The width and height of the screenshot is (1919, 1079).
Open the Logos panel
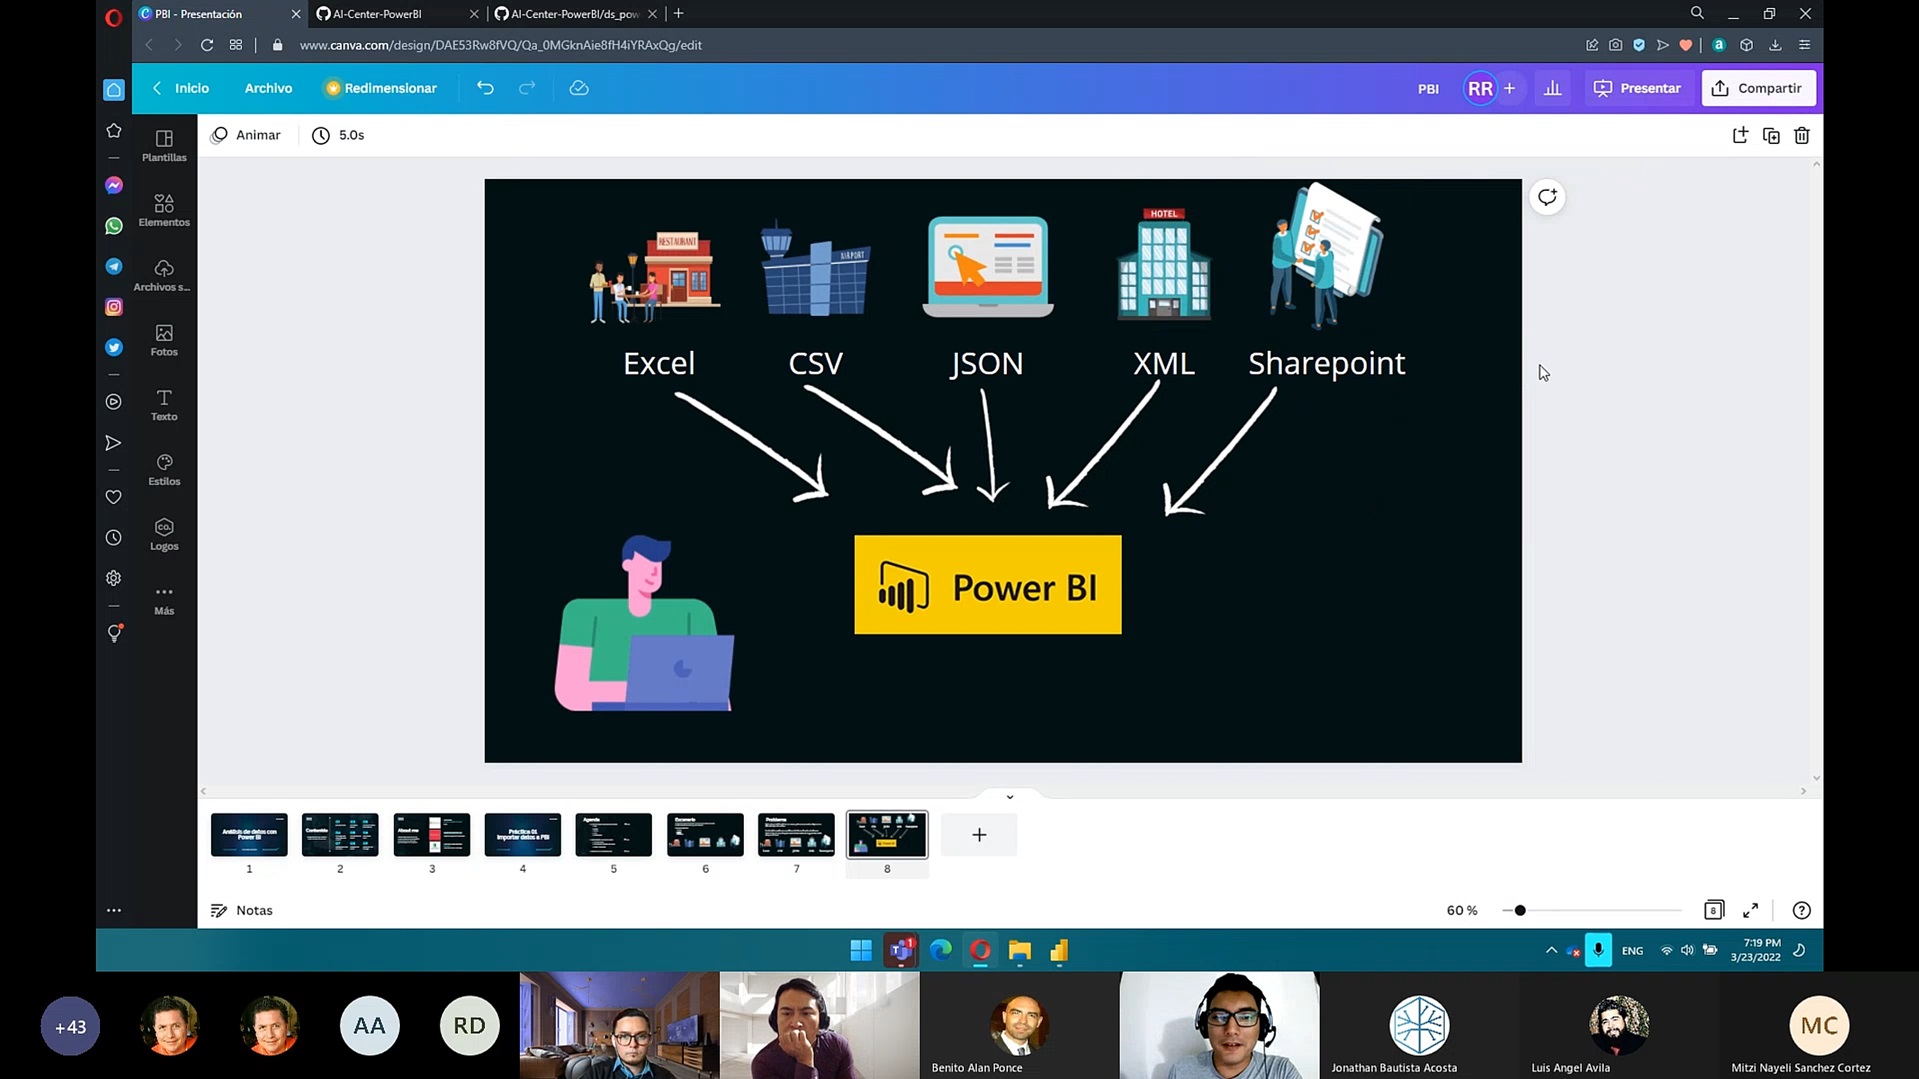(164, 535)
